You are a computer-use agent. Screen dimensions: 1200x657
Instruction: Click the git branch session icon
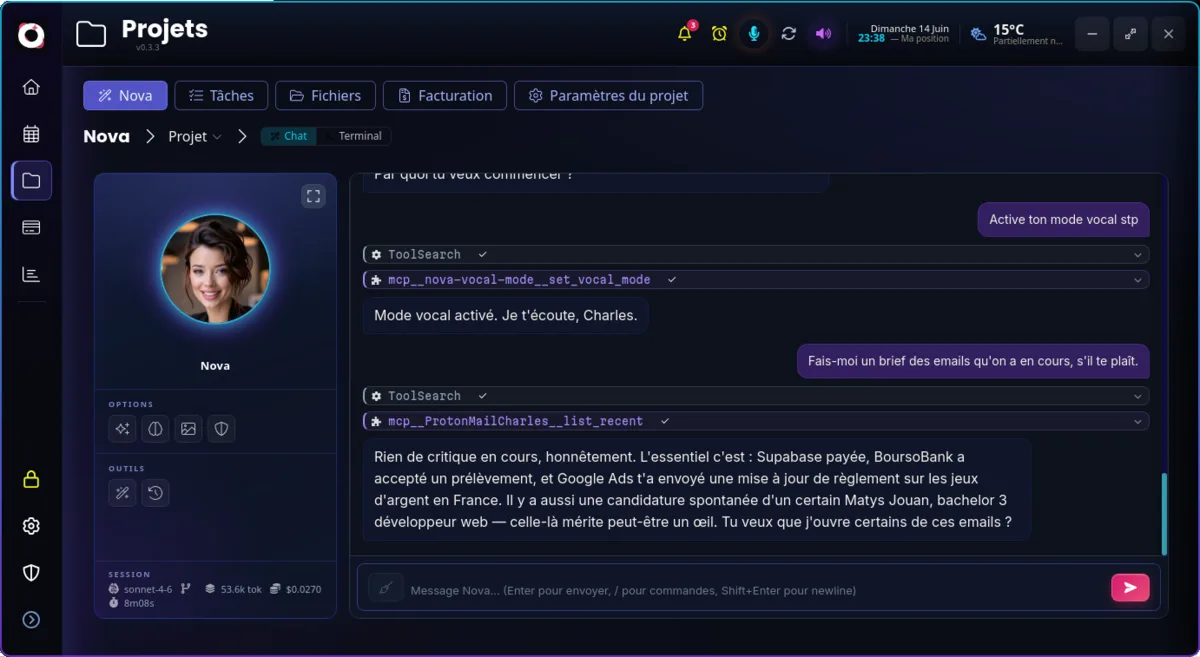[185, 589]
